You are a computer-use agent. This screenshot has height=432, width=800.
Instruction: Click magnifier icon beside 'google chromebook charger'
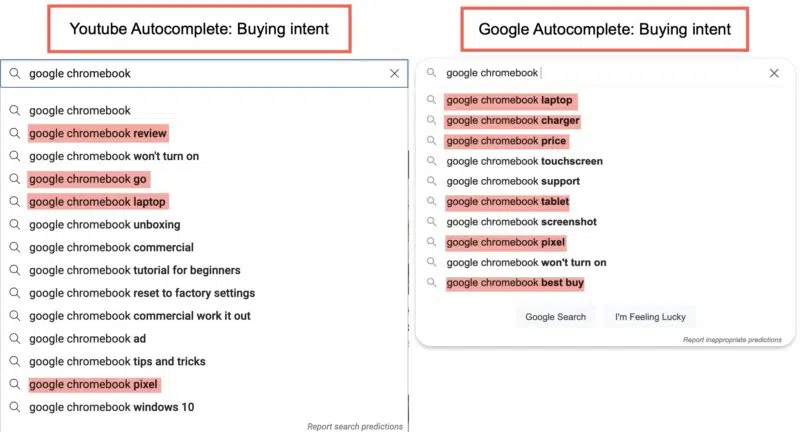tap(431, 121)
